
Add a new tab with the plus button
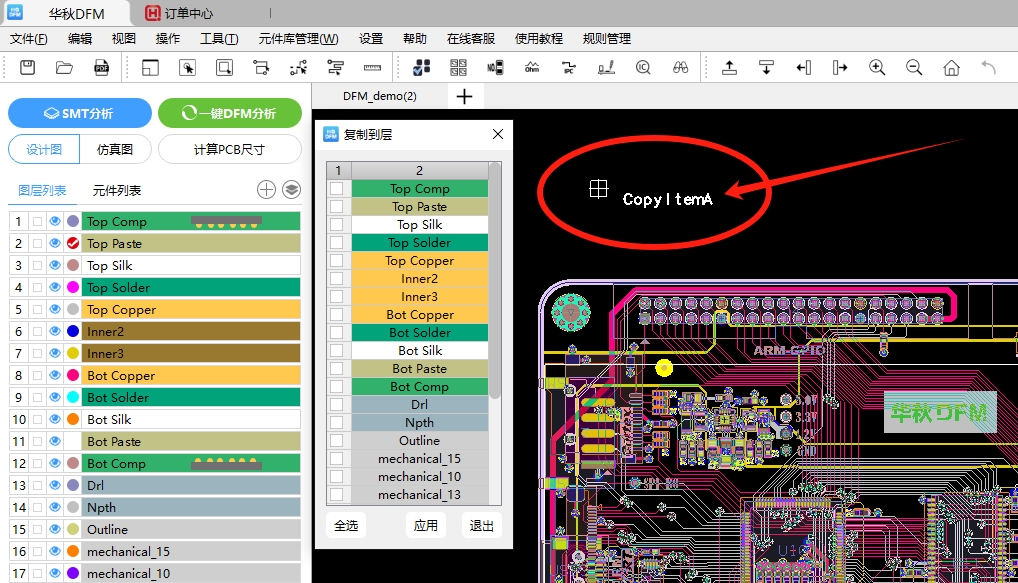tap(464, 96)
